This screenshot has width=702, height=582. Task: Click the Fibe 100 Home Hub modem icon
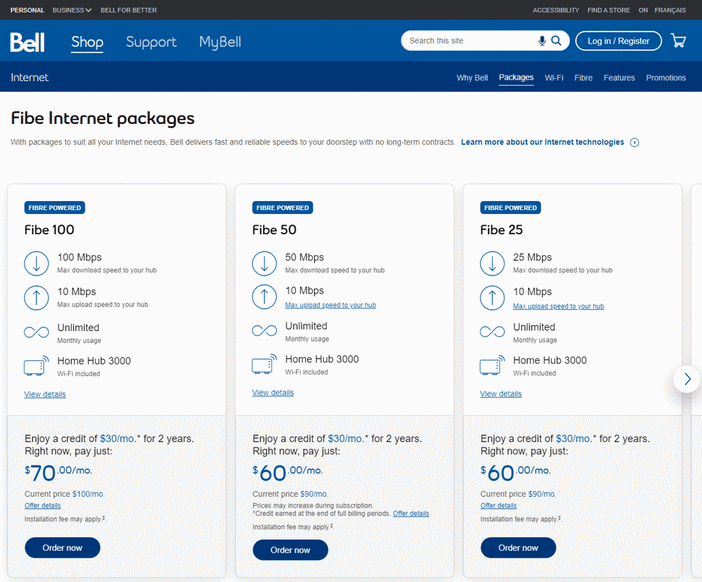(36, 366)
